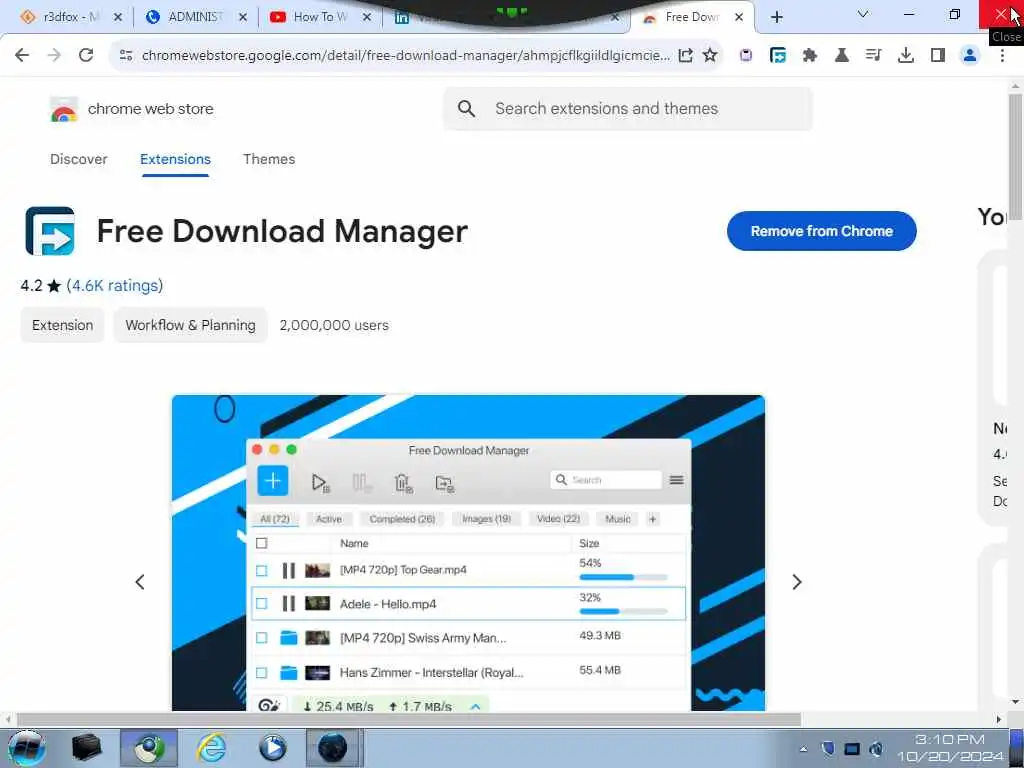This screenshot has width=1024, height=768.
Task: Open the Extensions puzzle piece menu
Action: click(810, 56)
